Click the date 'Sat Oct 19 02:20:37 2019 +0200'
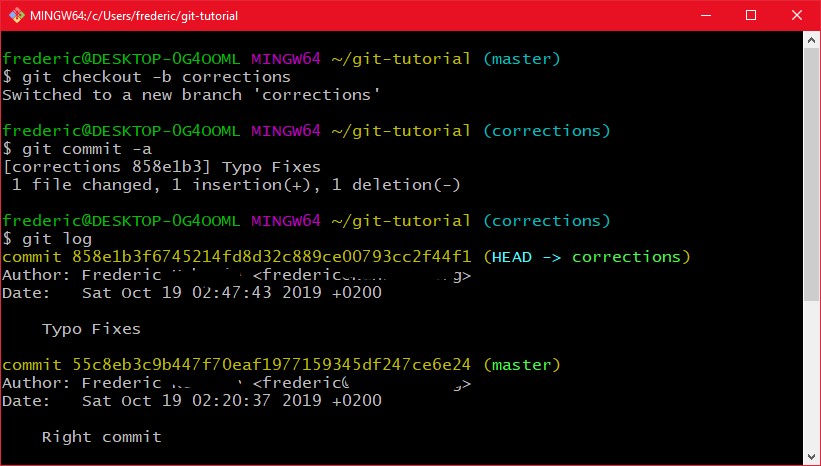 tap(232, 401)
